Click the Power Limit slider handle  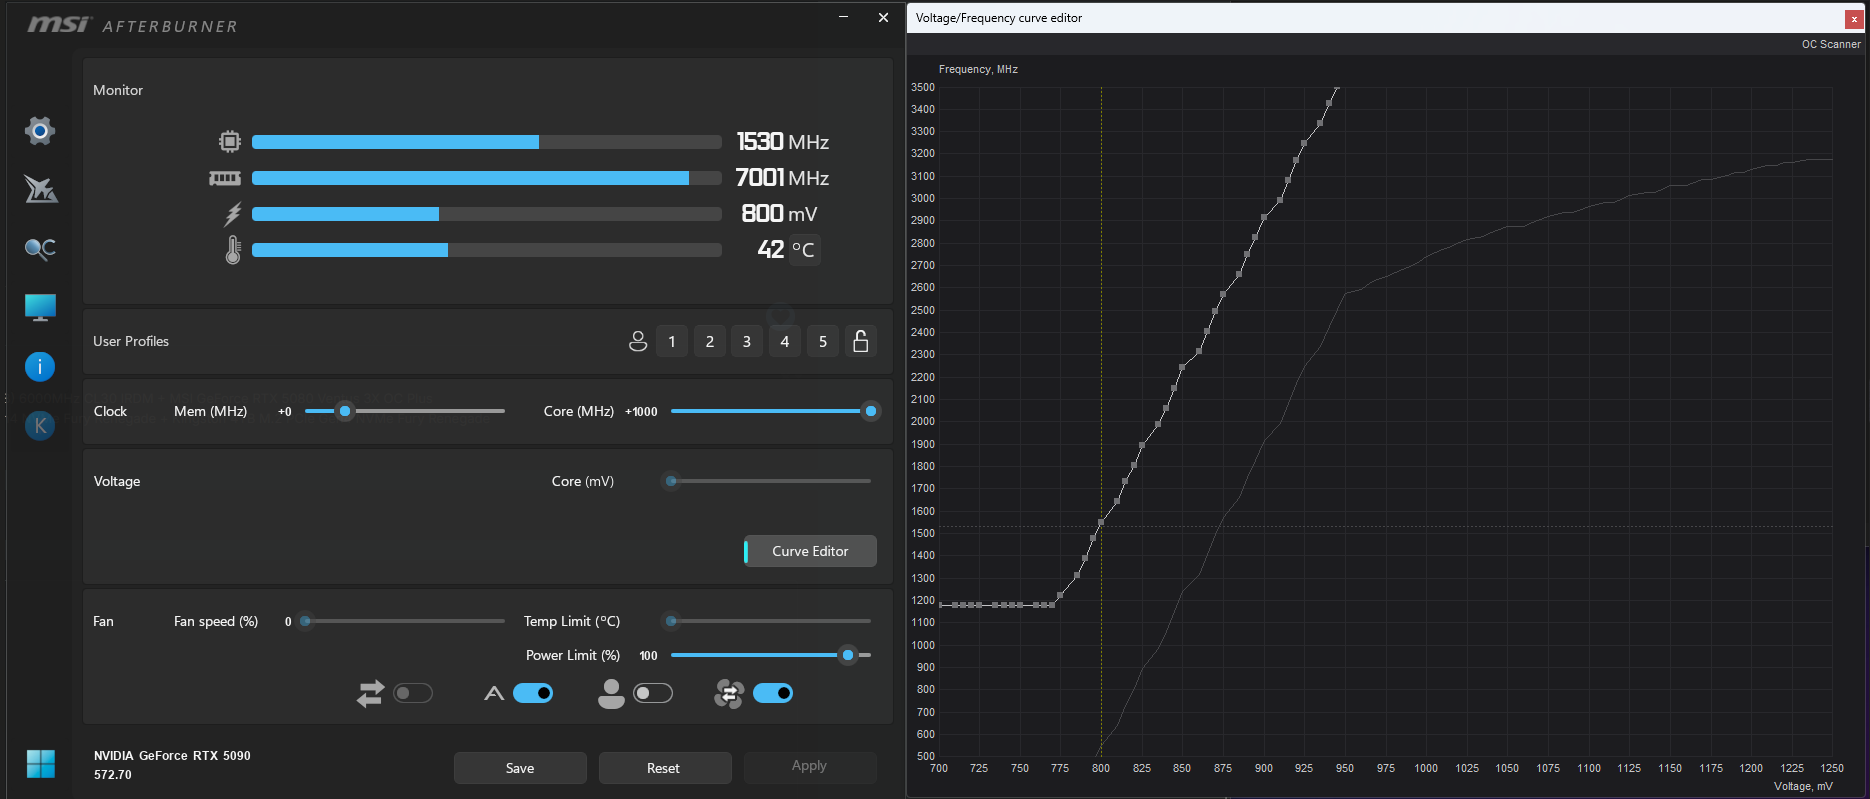pos(848,655)
